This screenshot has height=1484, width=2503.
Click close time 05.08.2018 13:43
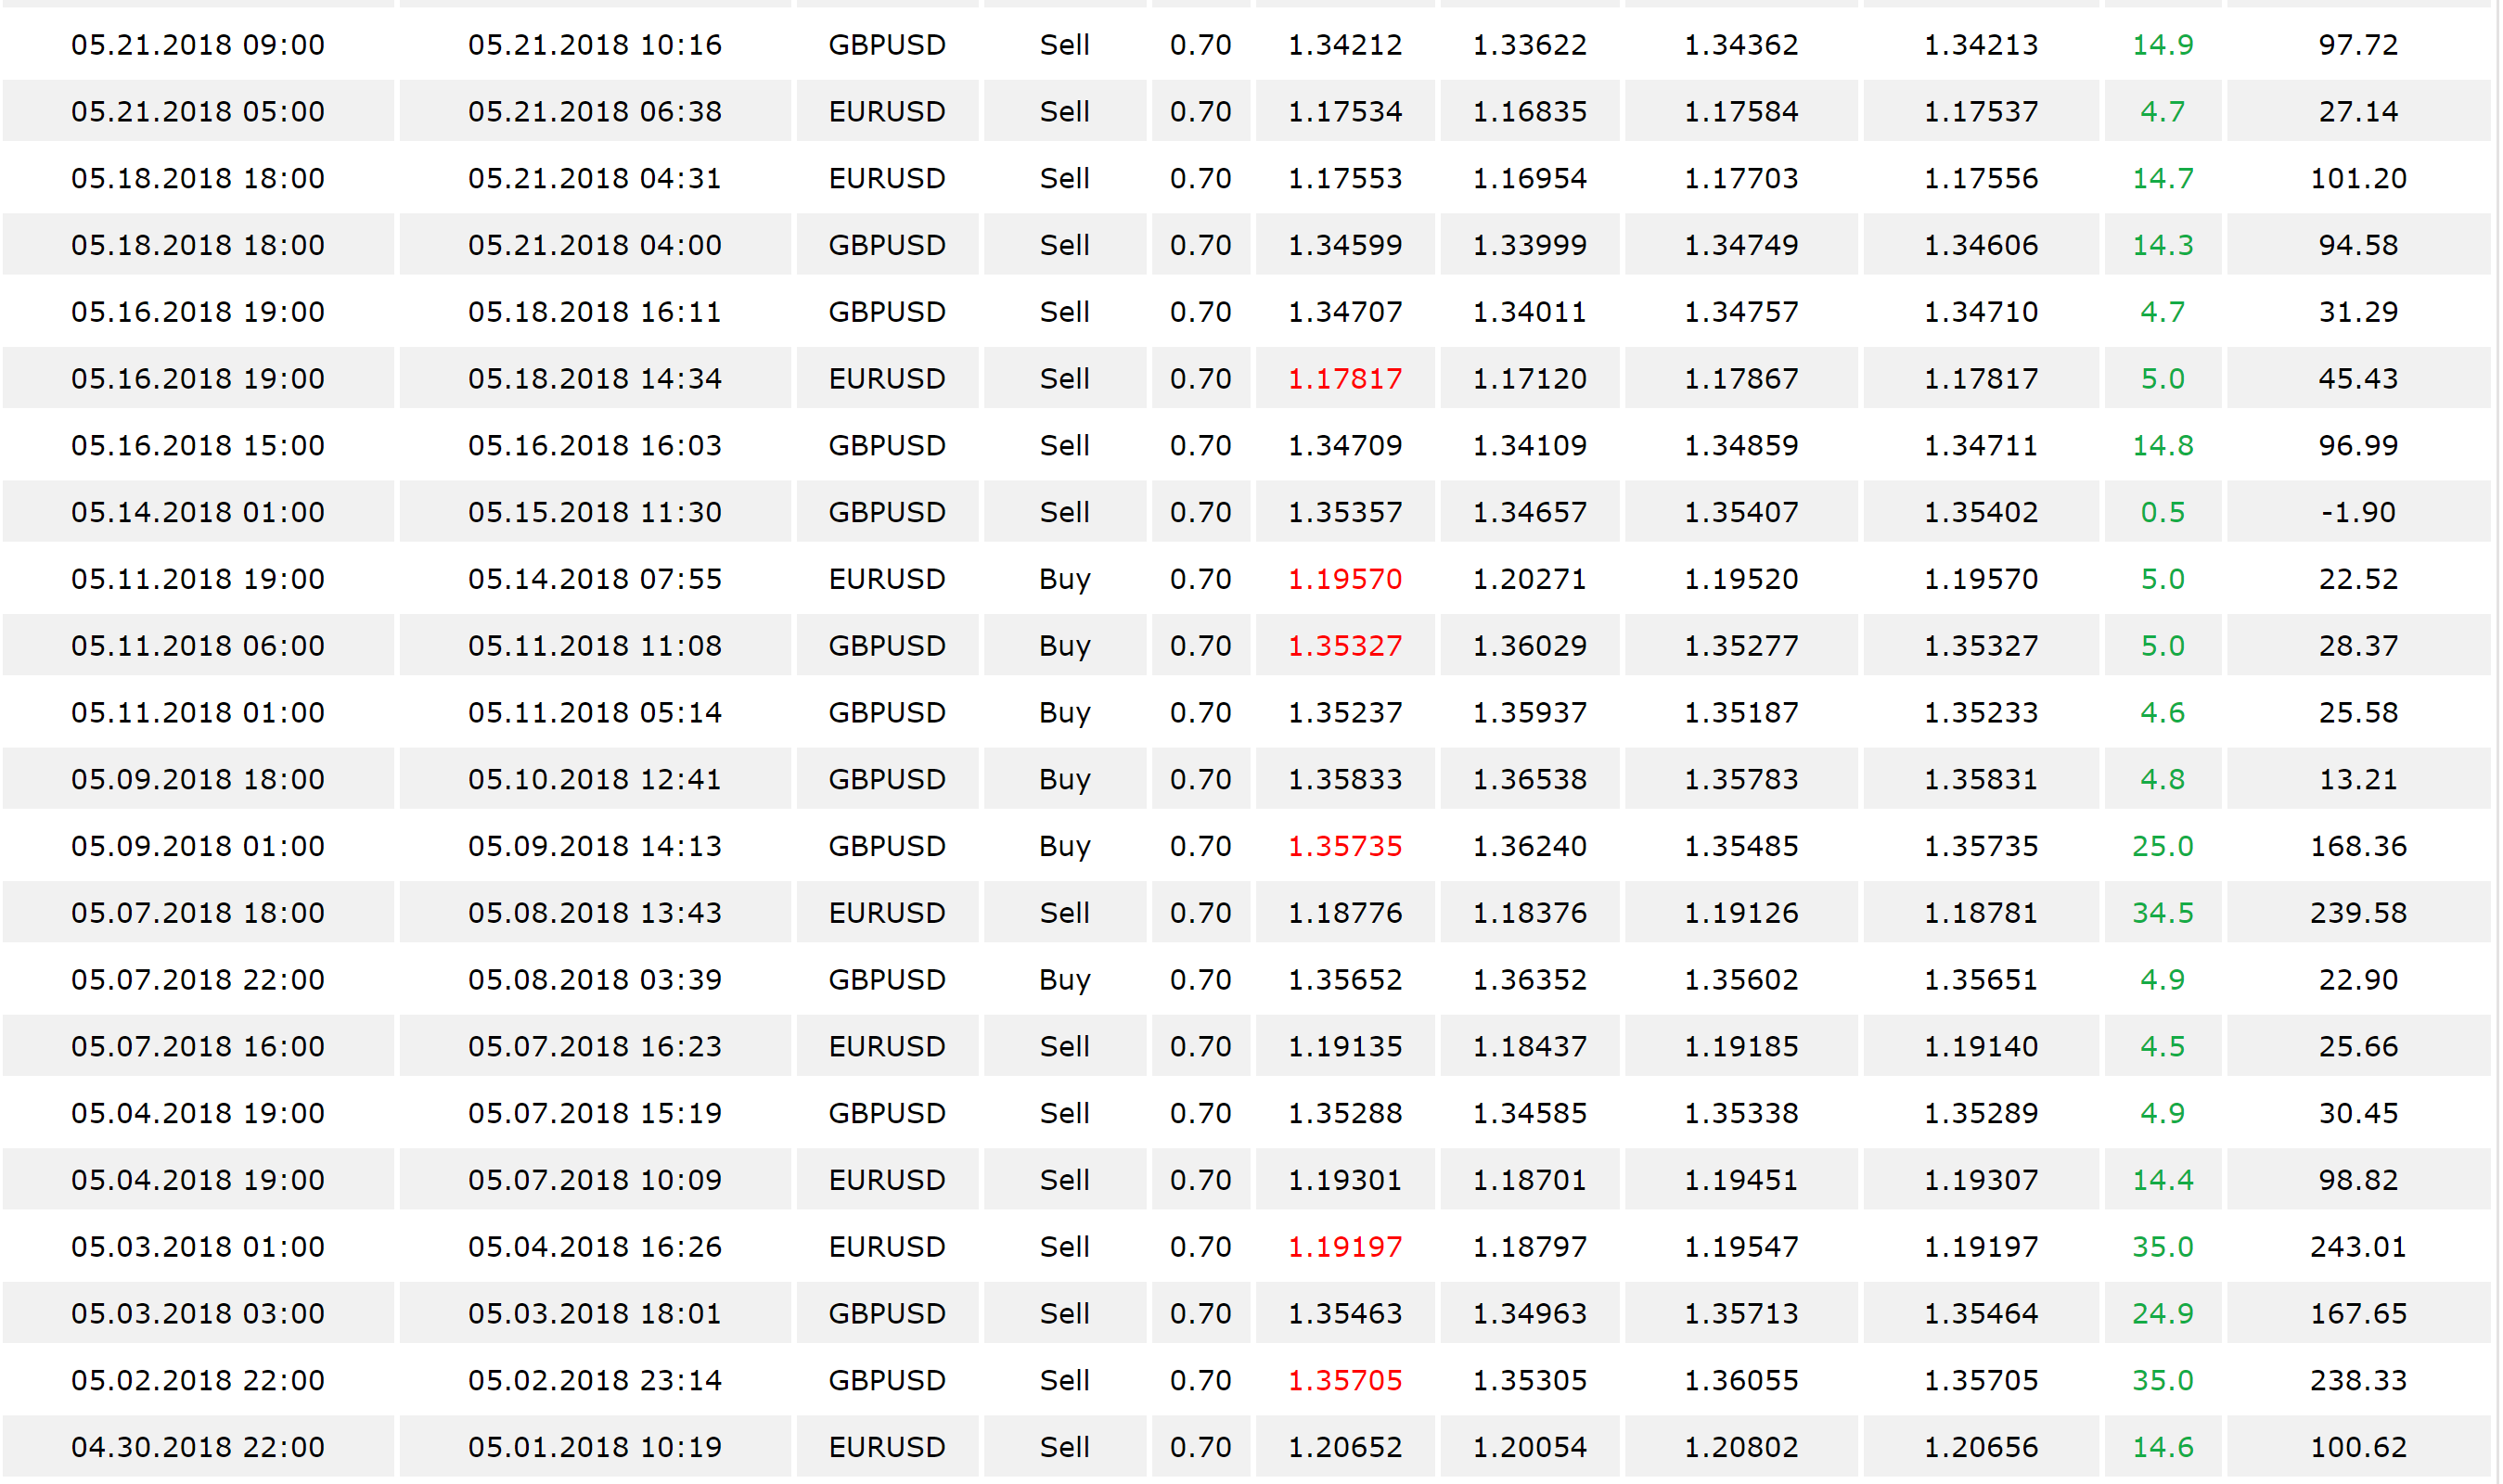[x=595, y=913]
